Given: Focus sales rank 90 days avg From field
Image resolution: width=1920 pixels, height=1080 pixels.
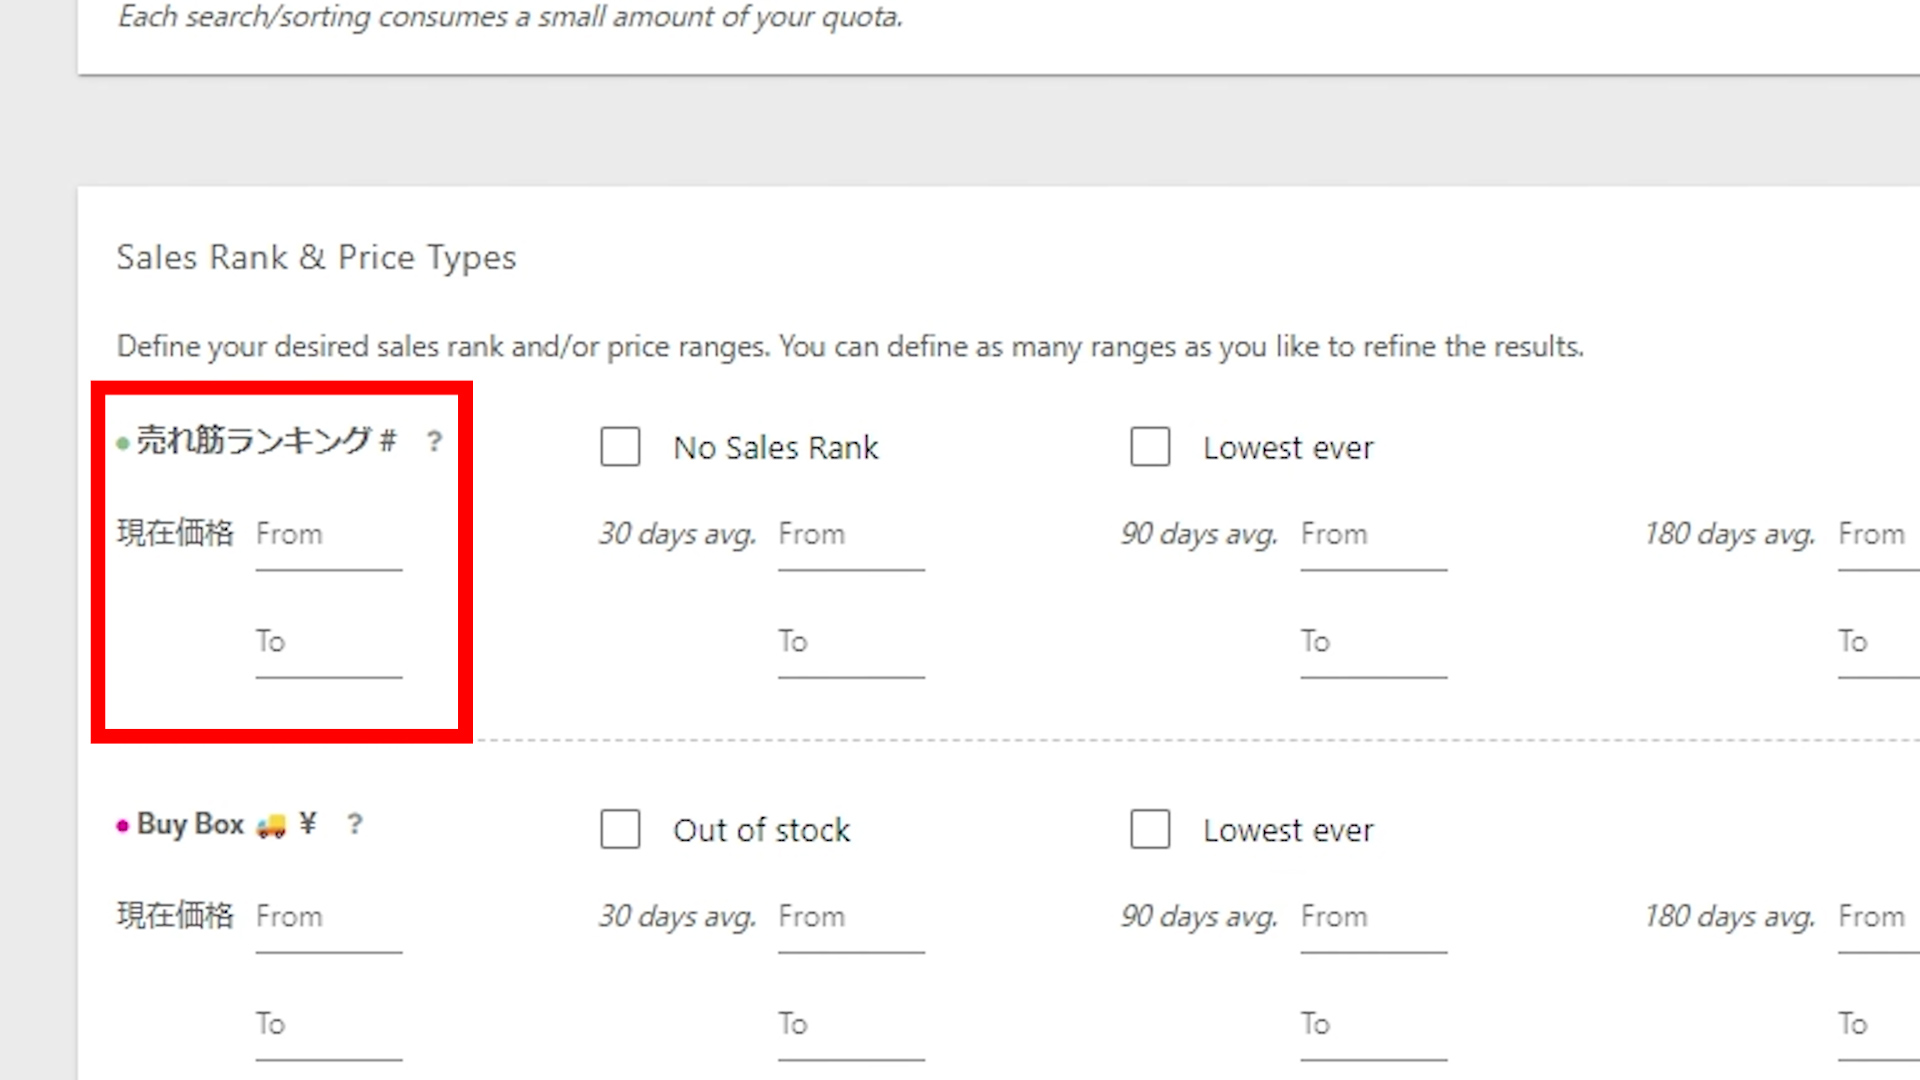Looking at the screenshot, I should pyautogui.click(x=1373, y=536).
